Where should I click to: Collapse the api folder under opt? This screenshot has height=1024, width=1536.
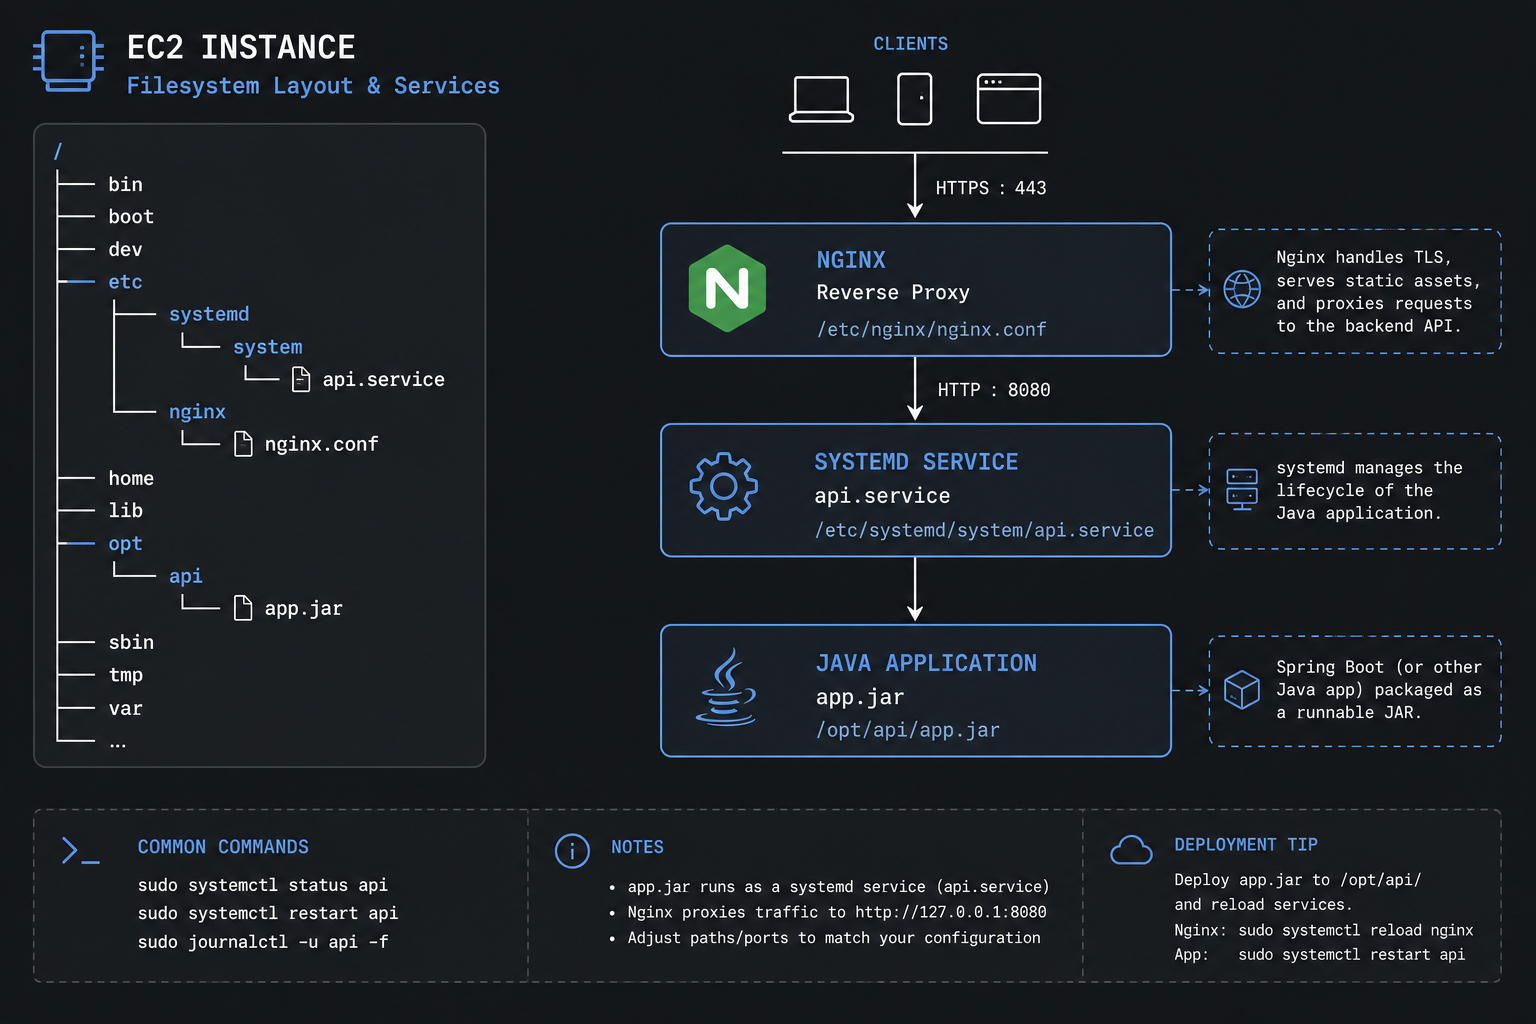[x=185, y=576]
